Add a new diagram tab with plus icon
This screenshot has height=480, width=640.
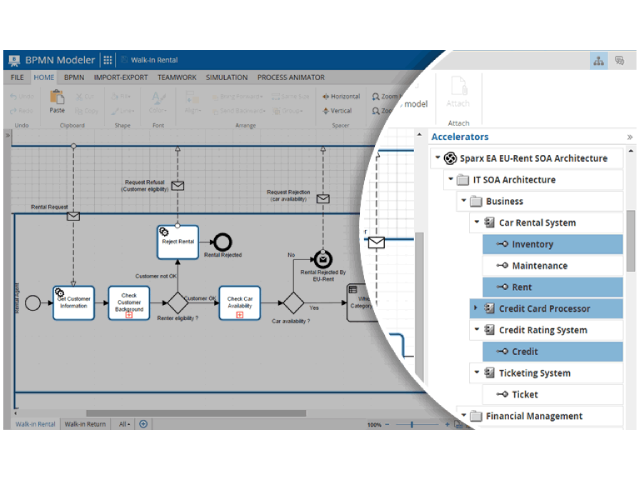pyautogui.click(x=143, y=424)
